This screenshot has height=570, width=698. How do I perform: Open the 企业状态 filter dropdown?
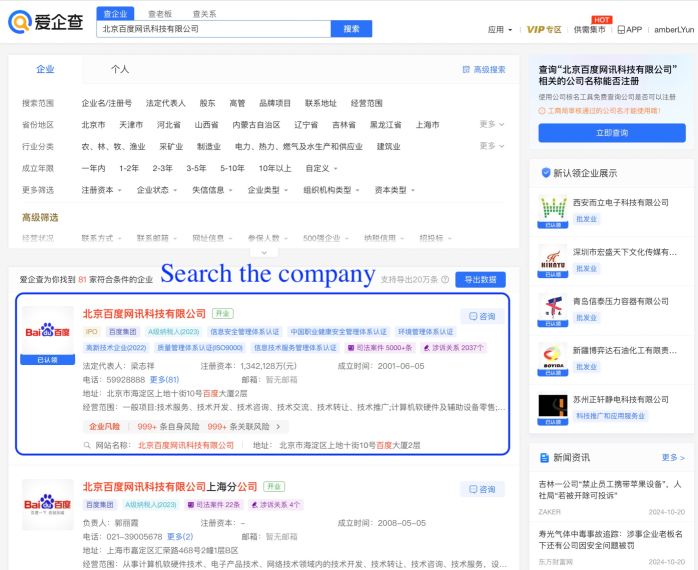pos(157,190)
